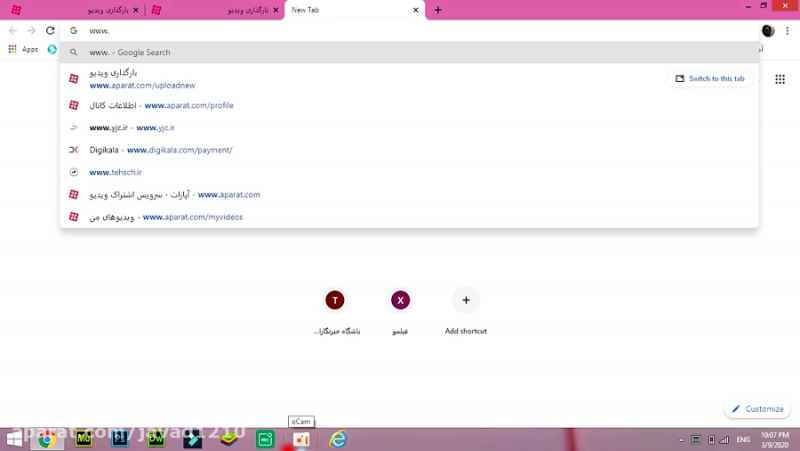Reload the current page
800x451 pixels.
click(x=50, y=31)
